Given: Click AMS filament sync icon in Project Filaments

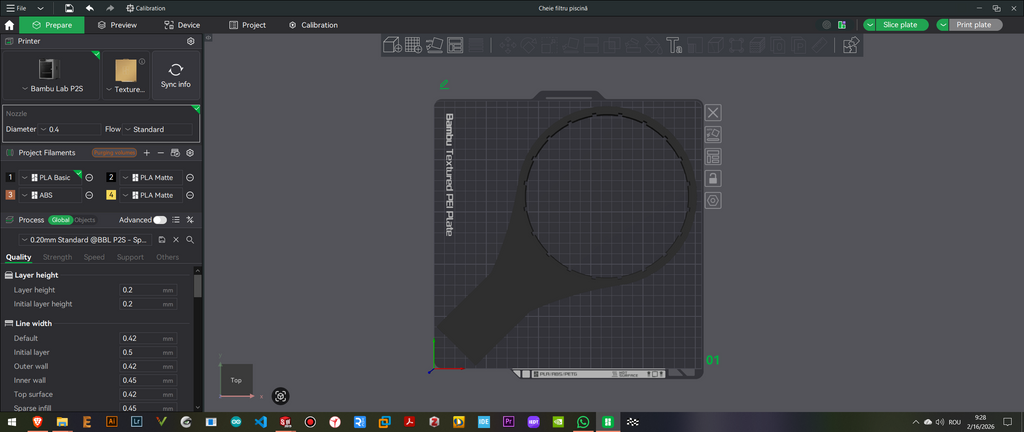Looking at the screenshot, I should [175, 153].
